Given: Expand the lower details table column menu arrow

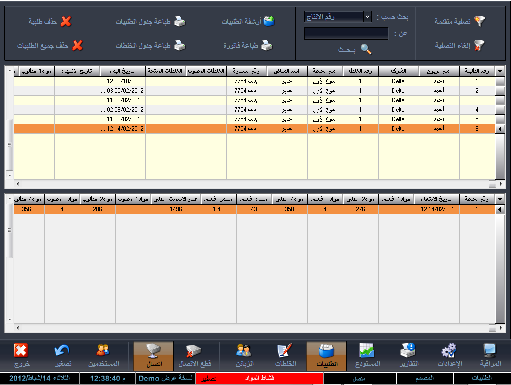Looking at the screenshot, I should pyautogui.click(x=500, y=199).
